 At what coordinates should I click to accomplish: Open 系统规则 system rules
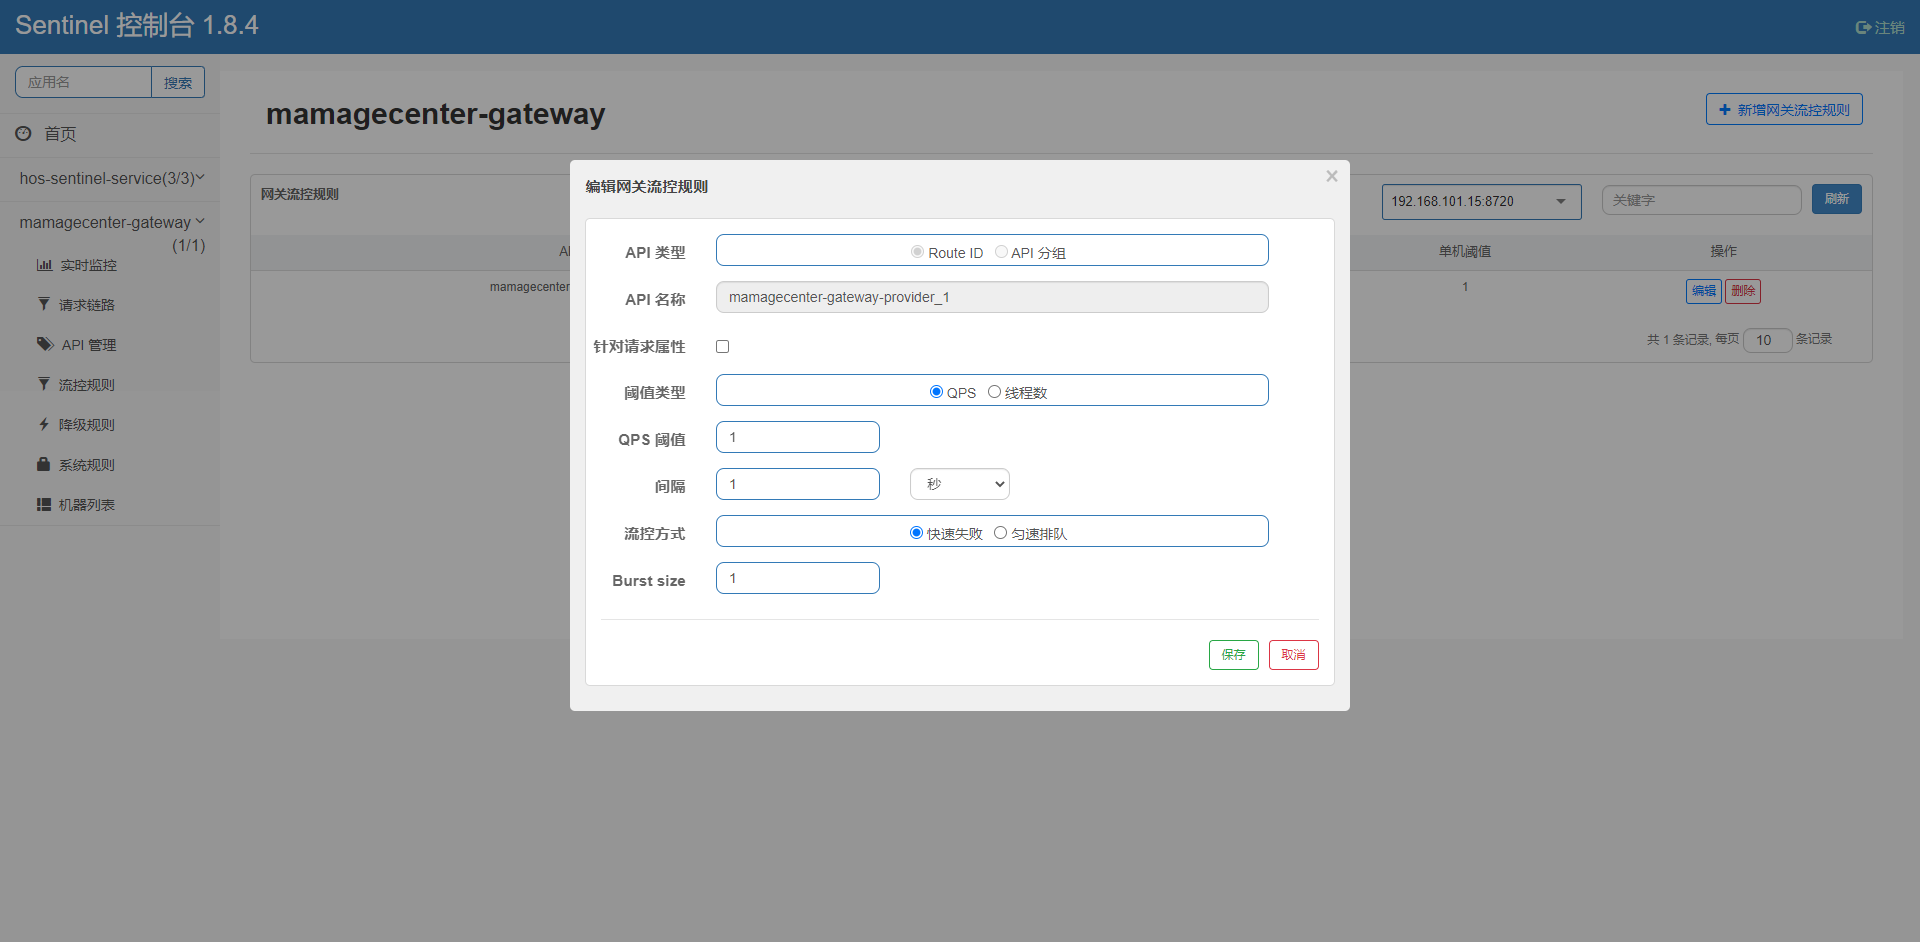[87, 464]
